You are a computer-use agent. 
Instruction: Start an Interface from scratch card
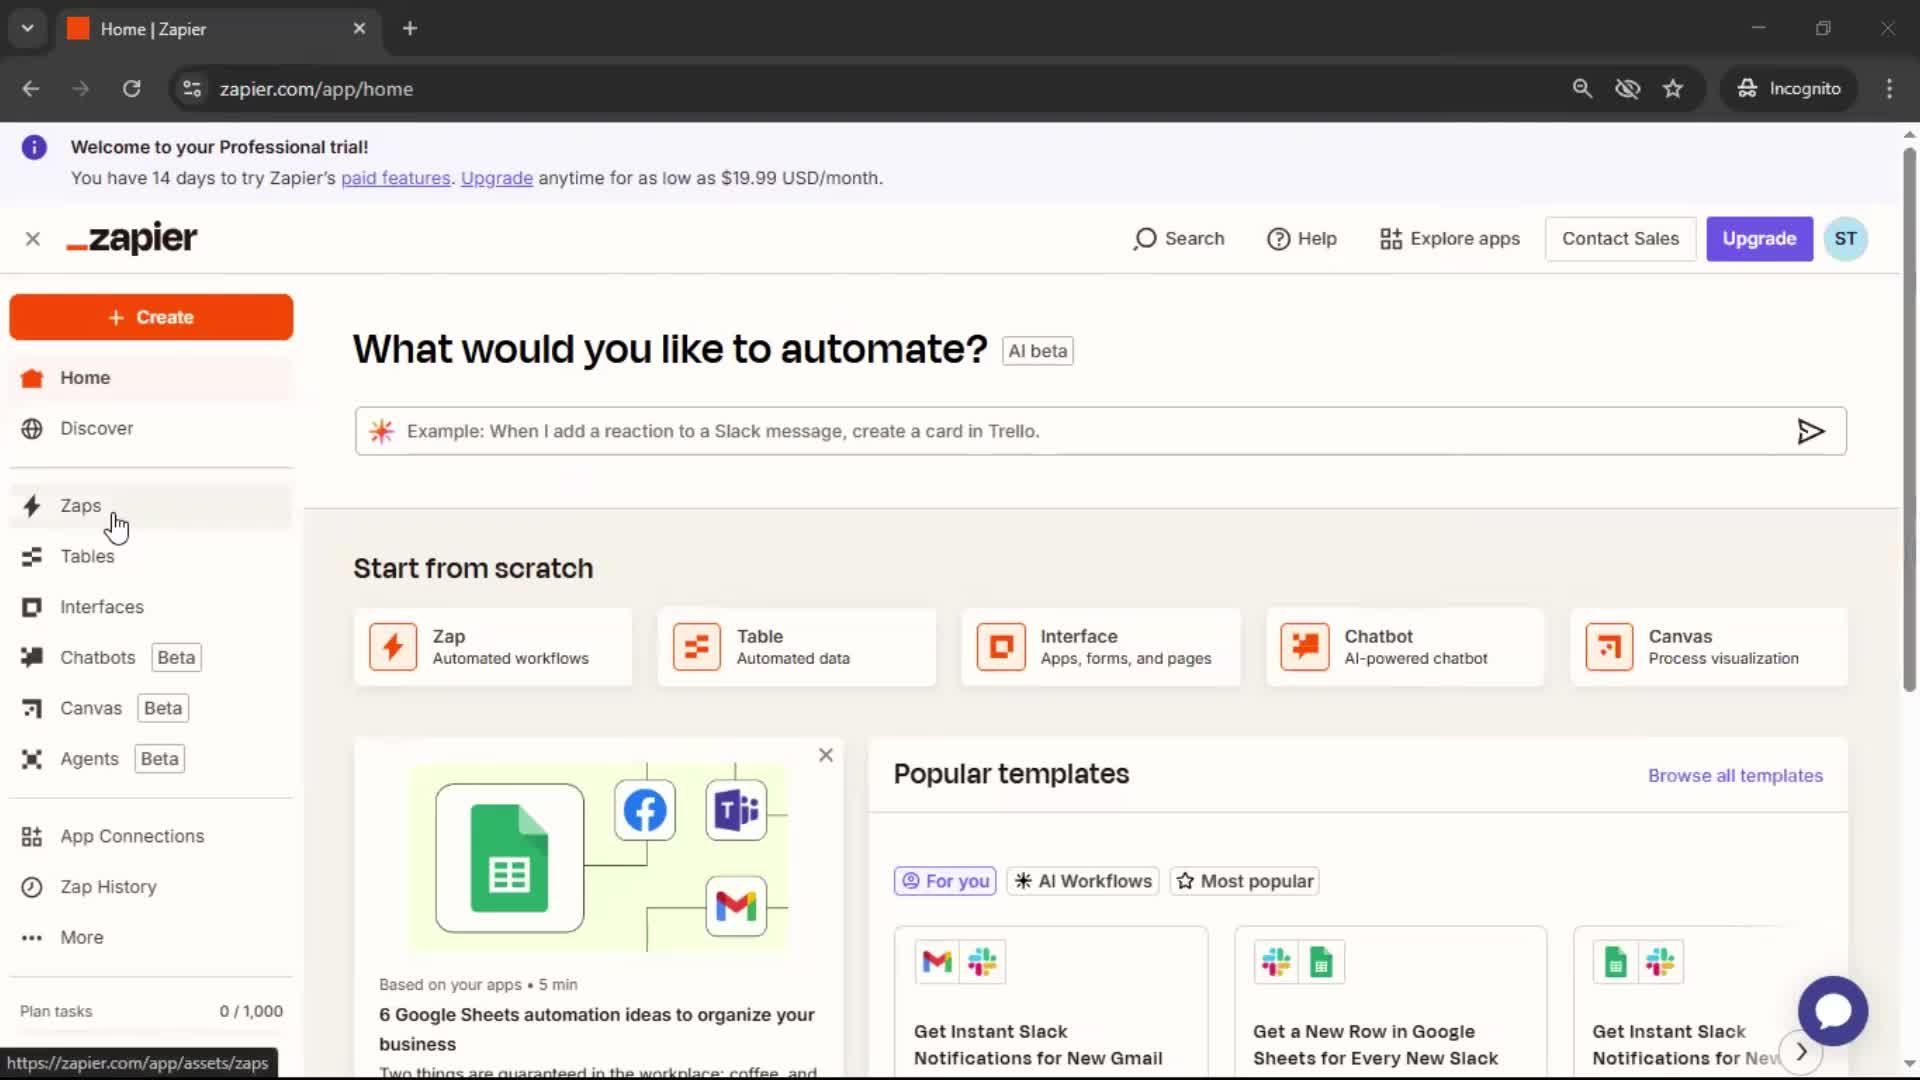pos(1101,647)
